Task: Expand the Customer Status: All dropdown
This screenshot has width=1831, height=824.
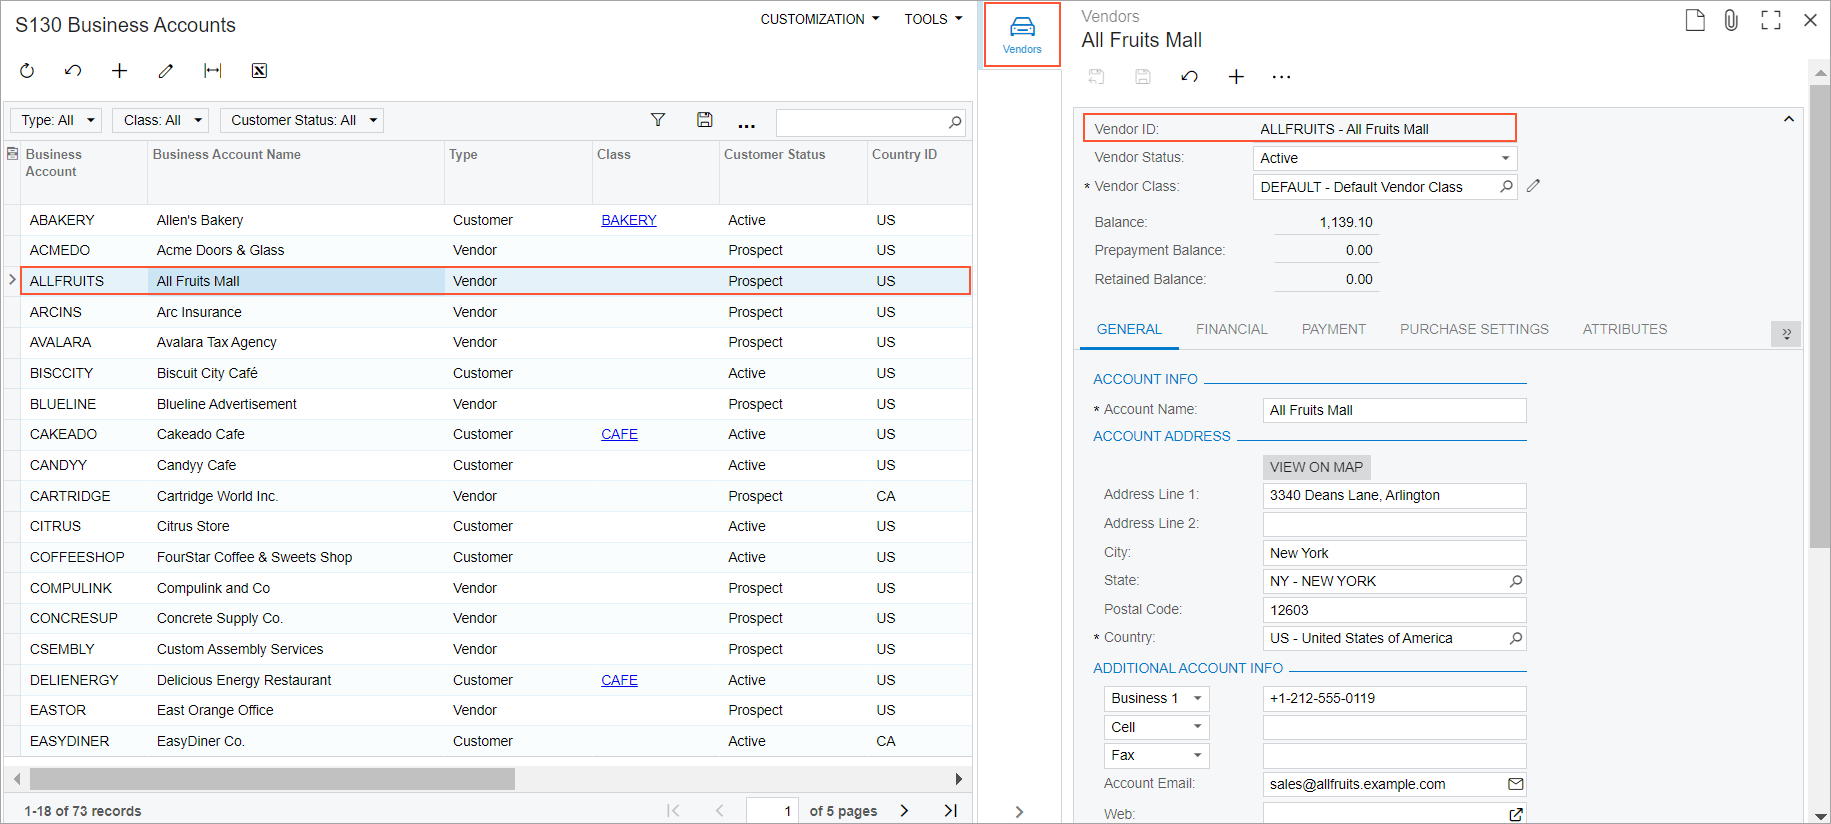Action: pos(302,120)
